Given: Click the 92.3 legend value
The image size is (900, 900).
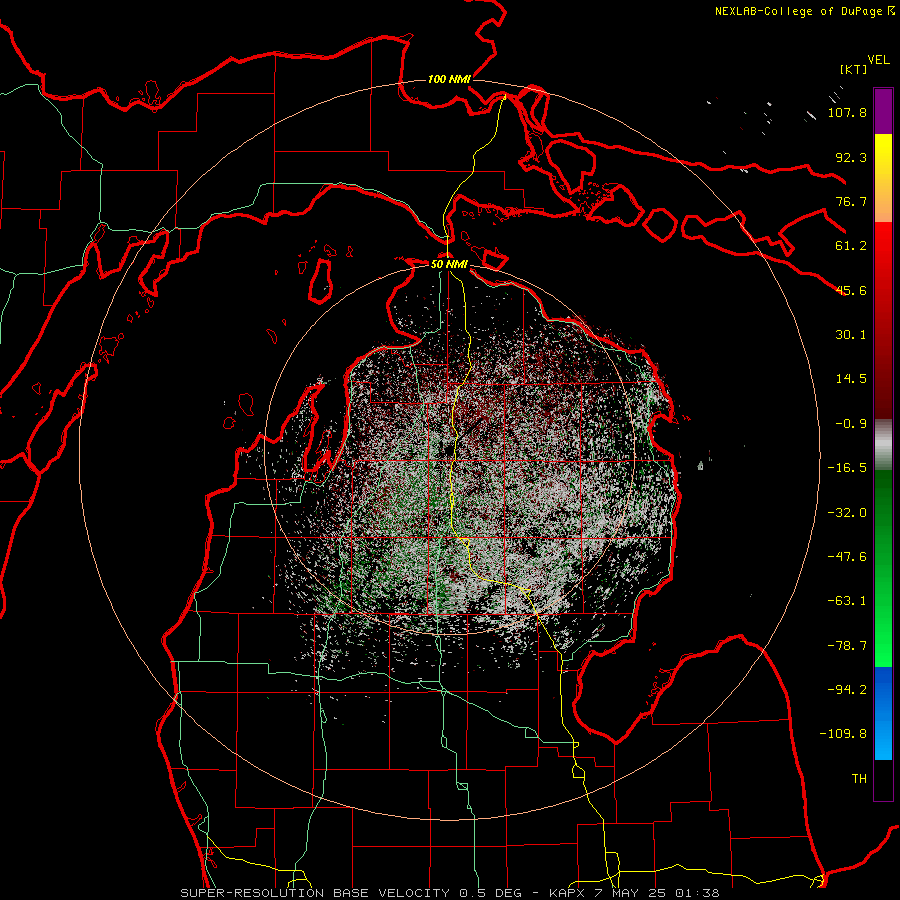Looking at the screenshot, I should coord(851,157).
